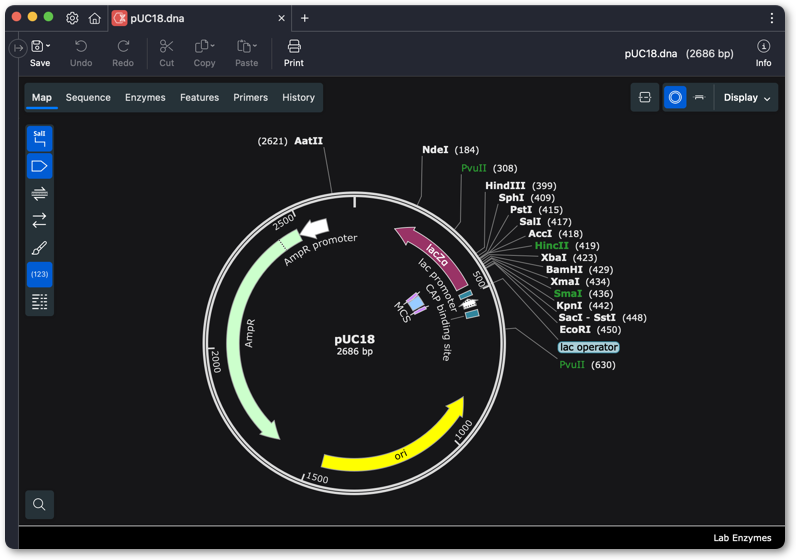
Task: Open the Save dropdown arrow
Action: click(48, 46)
